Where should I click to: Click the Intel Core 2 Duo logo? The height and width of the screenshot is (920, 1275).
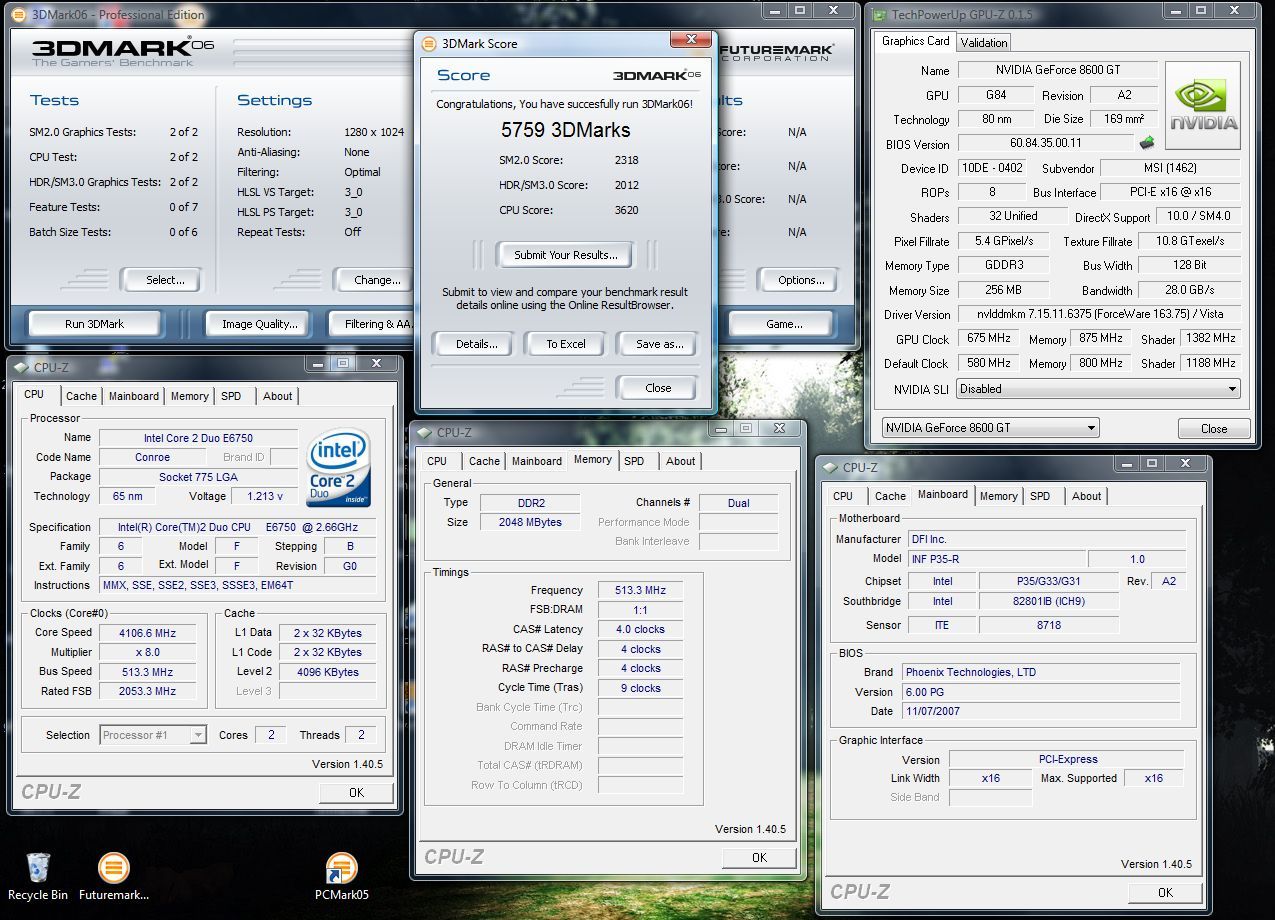pyautogui.click(x=339, y=468)
